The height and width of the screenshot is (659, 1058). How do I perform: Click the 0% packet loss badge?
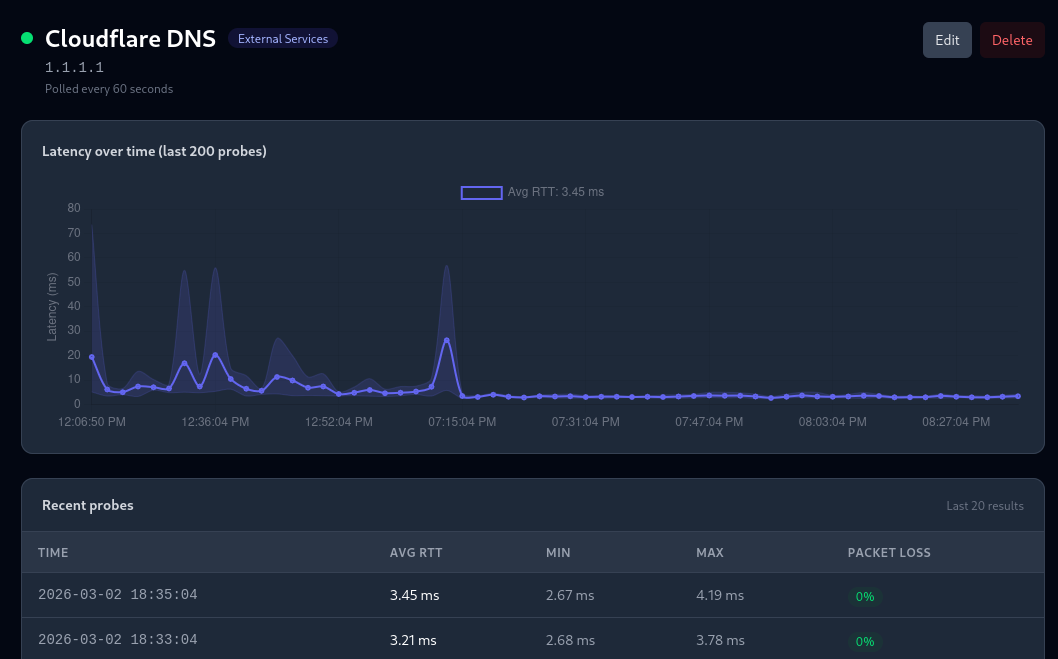pos(865,596)
